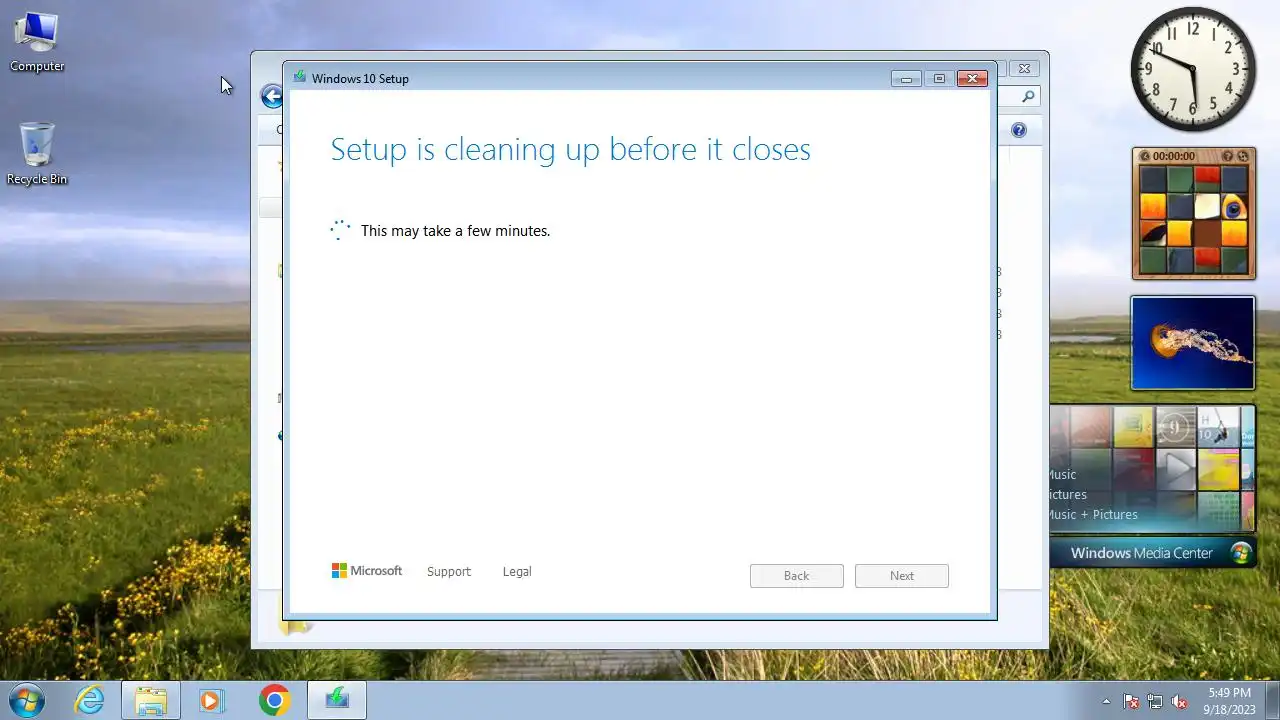The width and height of the screenshot is (1280, 720).
Task: Select Music in Media Center gadget
Action: tap(1062, 474)
